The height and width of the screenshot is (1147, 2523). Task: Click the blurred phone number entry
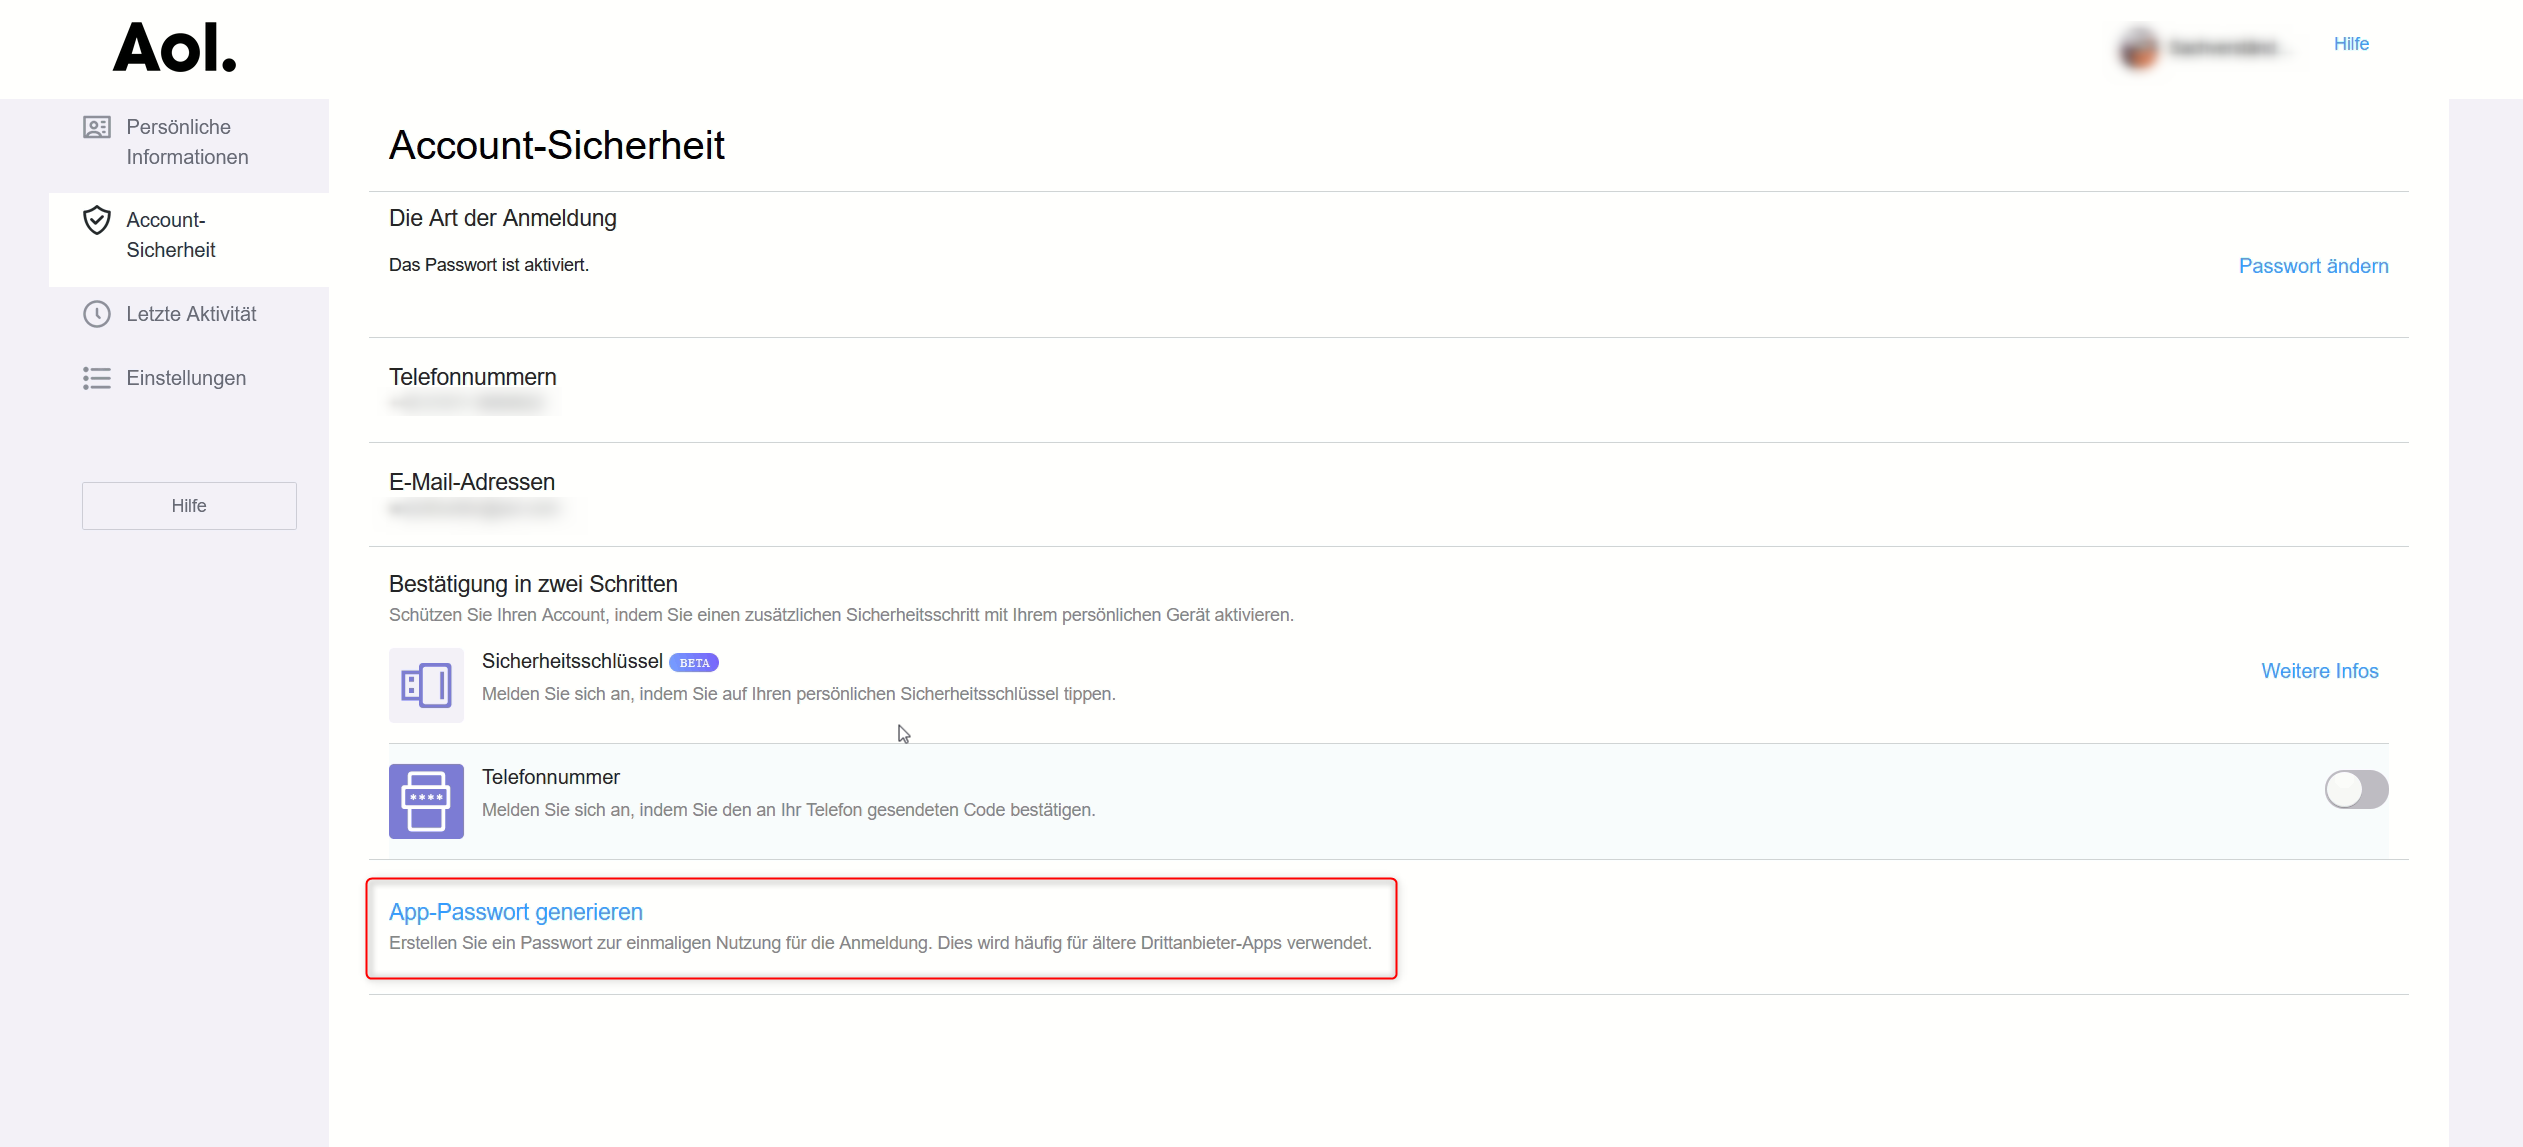470,404
